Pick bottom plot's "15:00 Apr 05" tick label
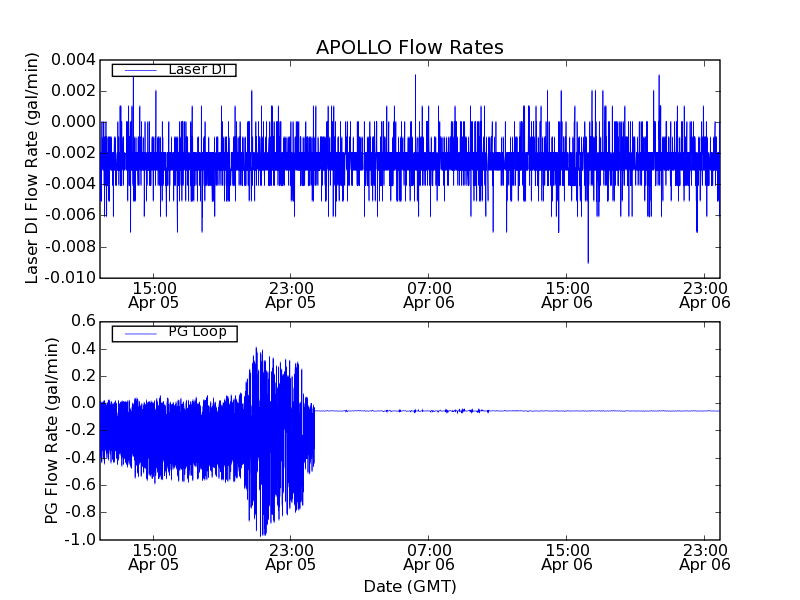 point(153,556)
